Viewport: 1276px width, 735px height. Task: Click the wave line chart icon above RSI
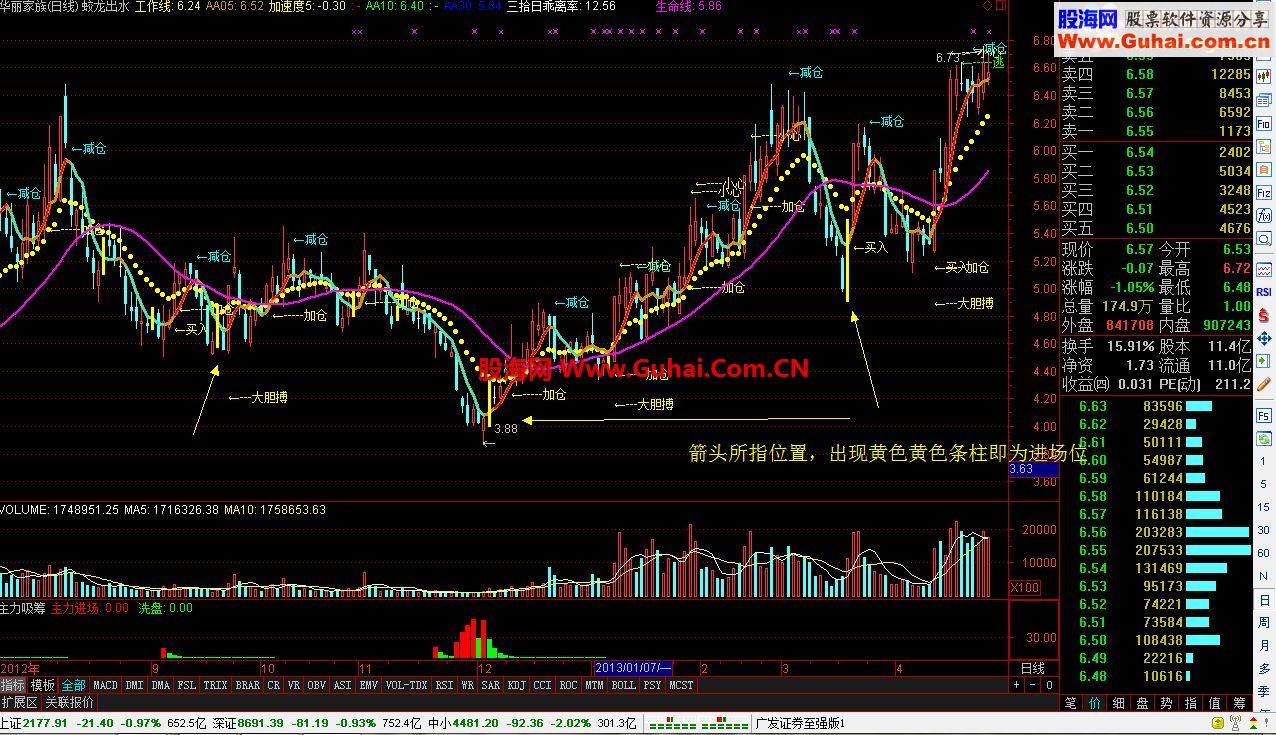tap(1264, 269)
